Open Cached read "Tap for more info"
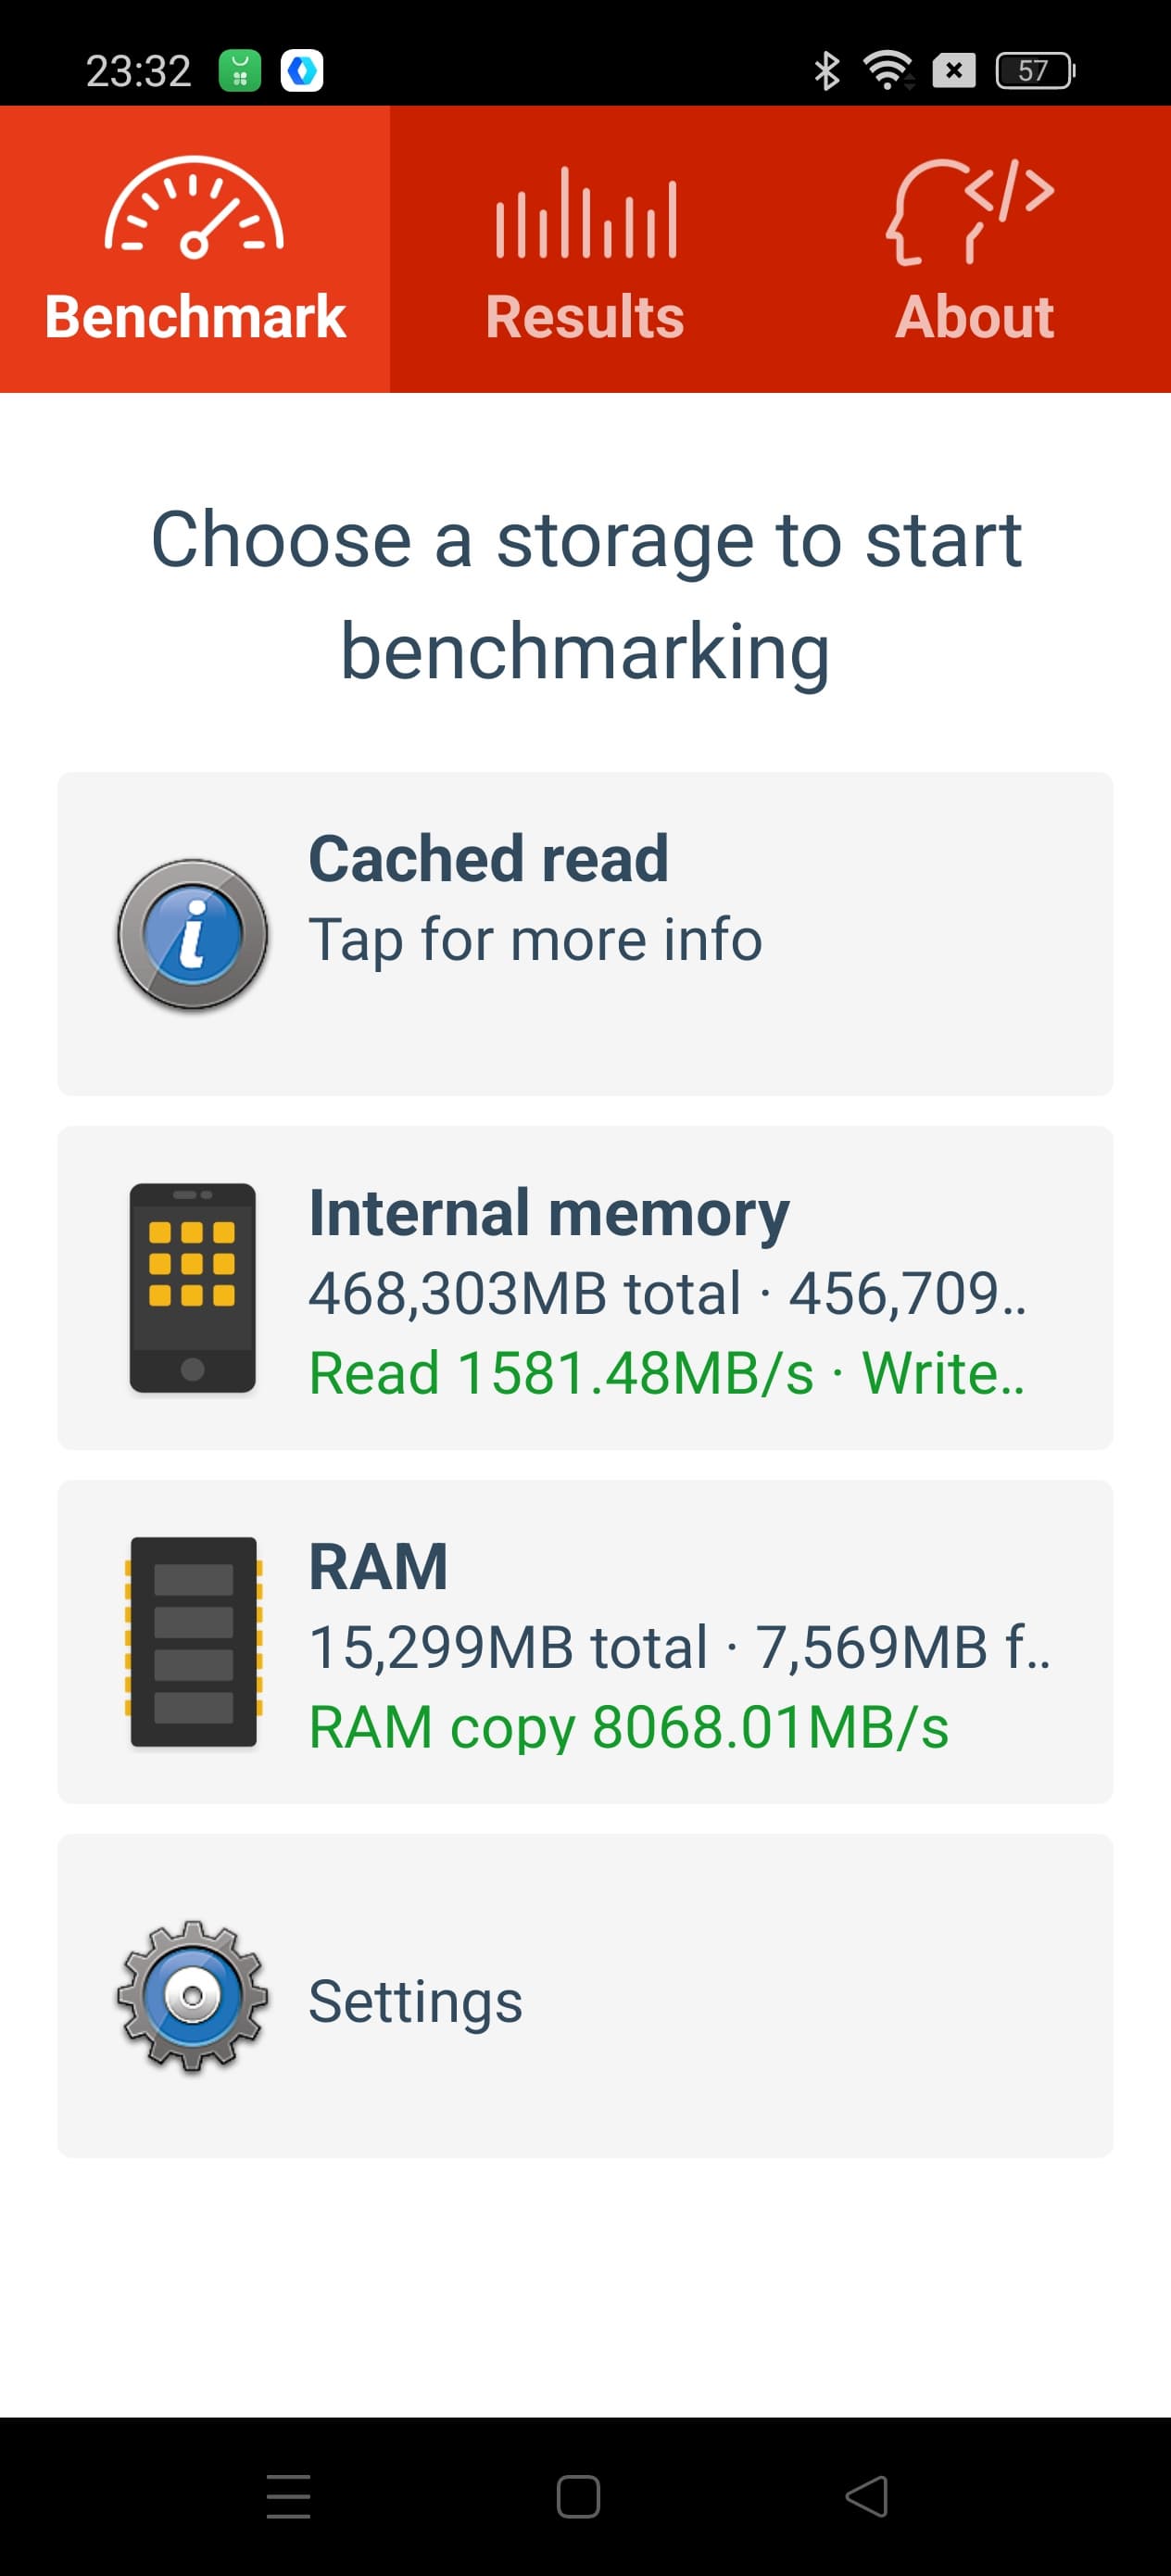1171x2576 pixels. [535, 939]
